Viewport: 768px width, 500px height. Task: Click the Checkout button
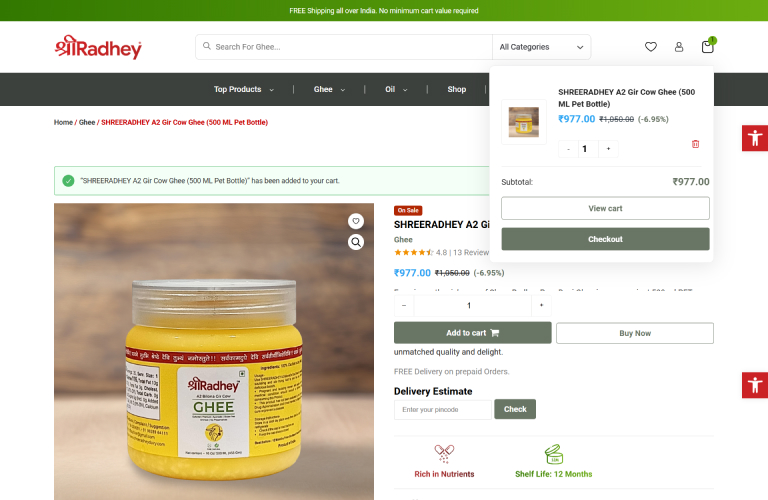pyautogui.click(x=605, y=239)
